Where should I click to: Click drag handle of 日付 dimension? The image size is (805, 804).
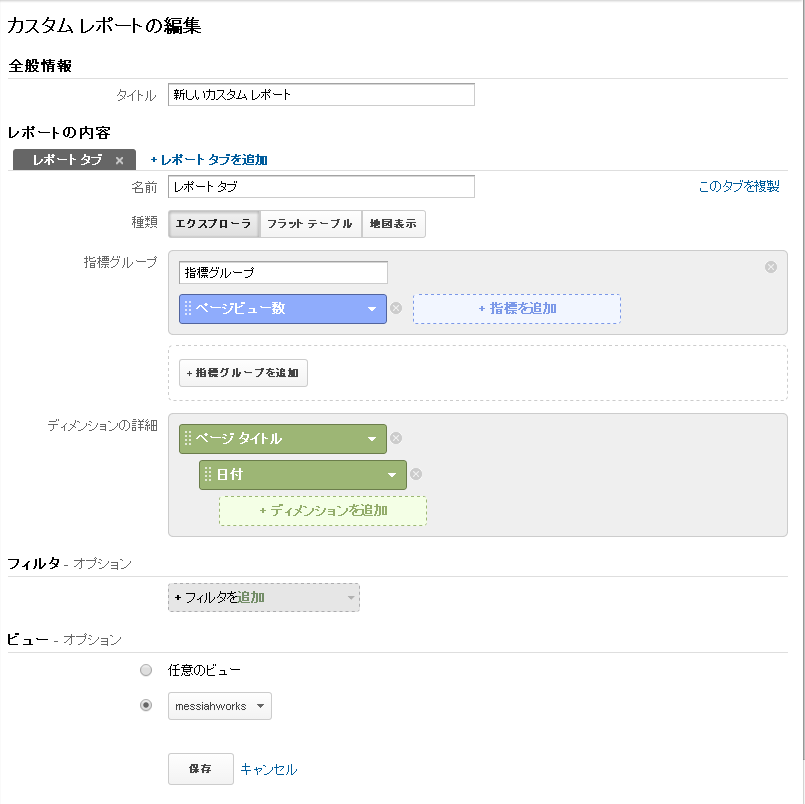(207, 474)
